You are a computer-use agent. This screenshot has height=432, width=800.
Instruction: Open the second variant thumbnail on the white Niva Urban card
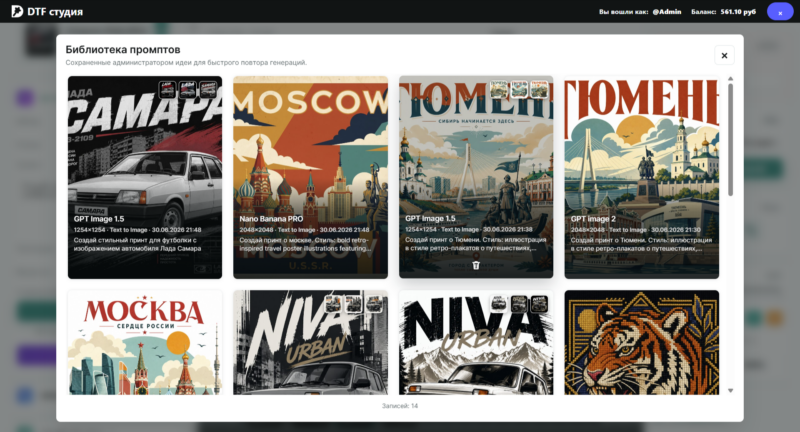(x=519, y=304)
